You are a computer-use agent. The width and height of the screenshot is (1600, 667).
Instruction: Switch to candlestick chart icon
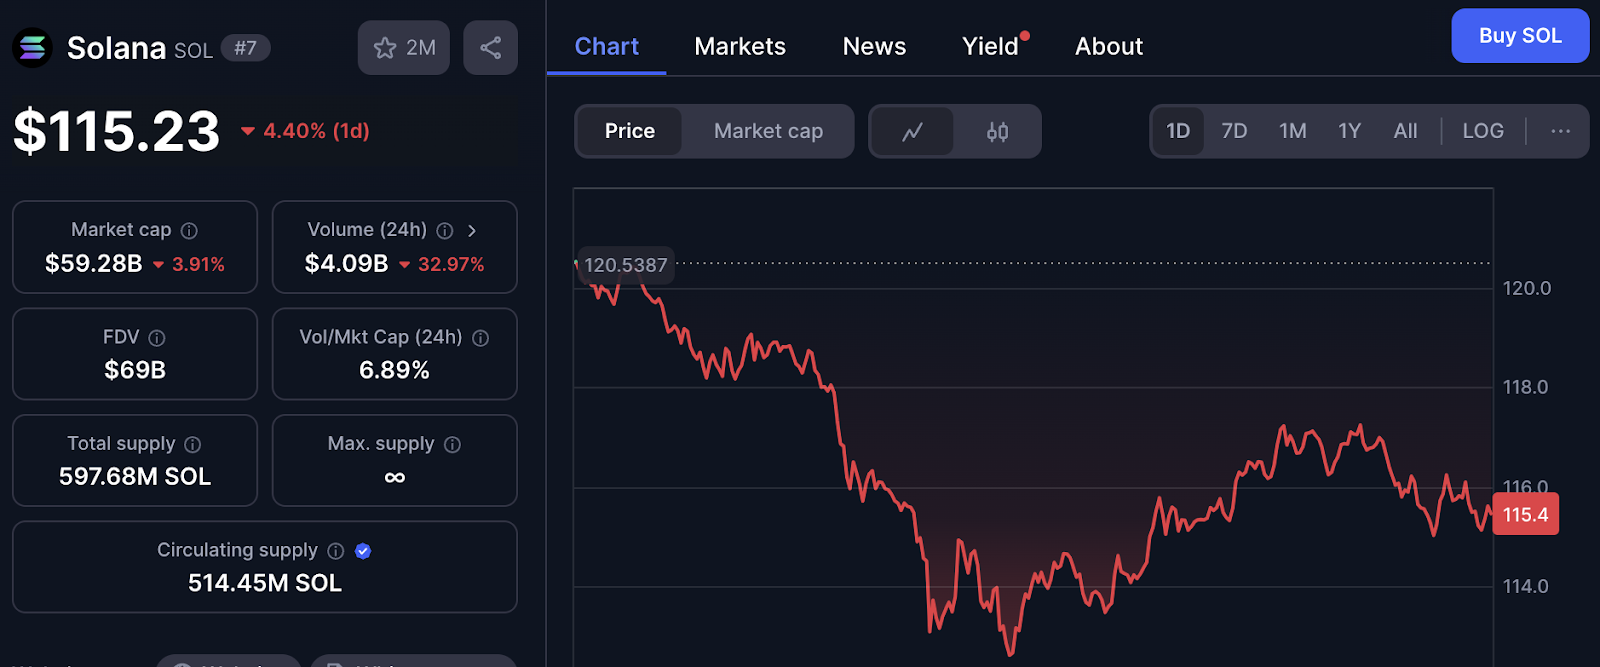997,131
